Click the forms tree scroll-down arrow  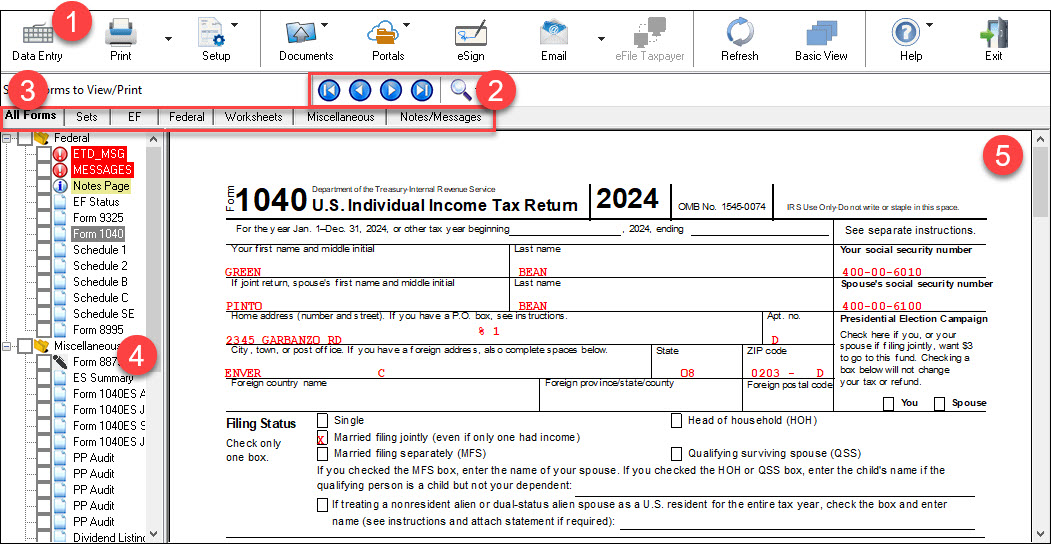pyautogui.click(x=153, y=534)
